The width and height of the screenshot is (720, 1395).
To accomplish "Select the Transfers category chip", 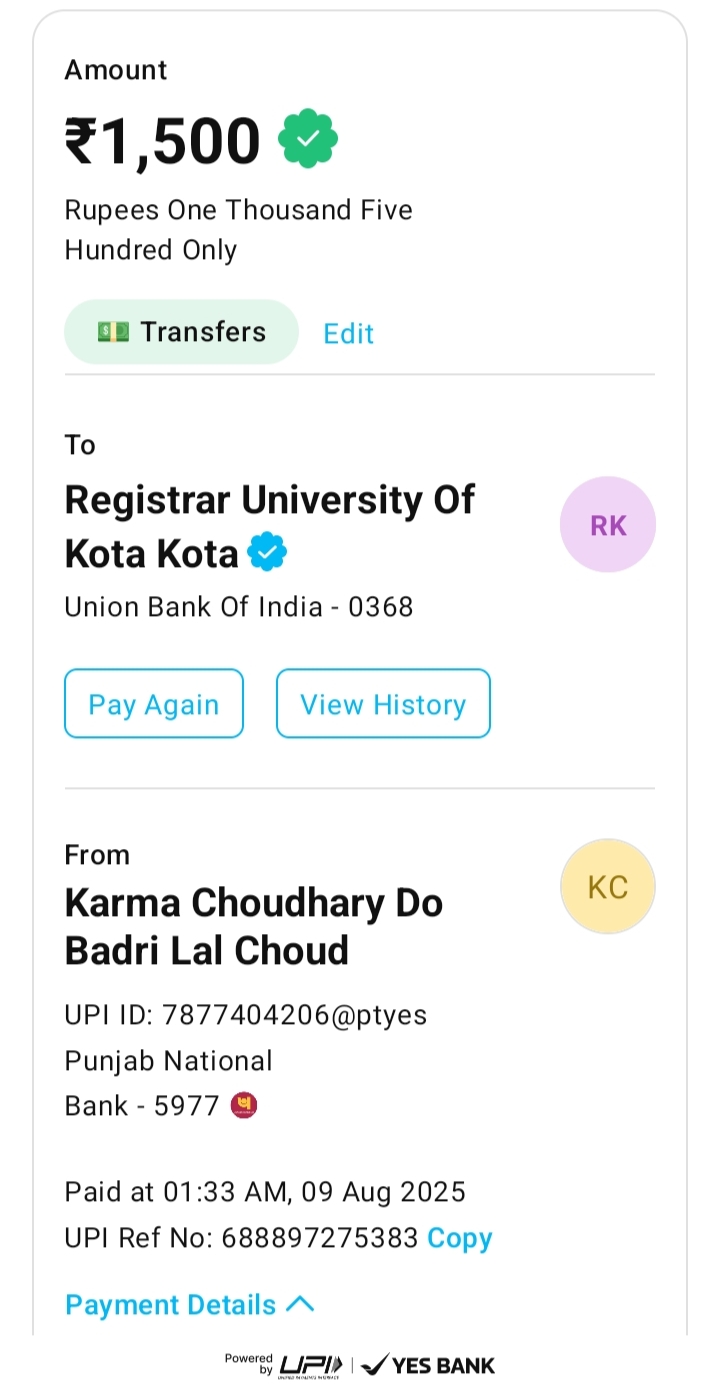I will point(182,332).
